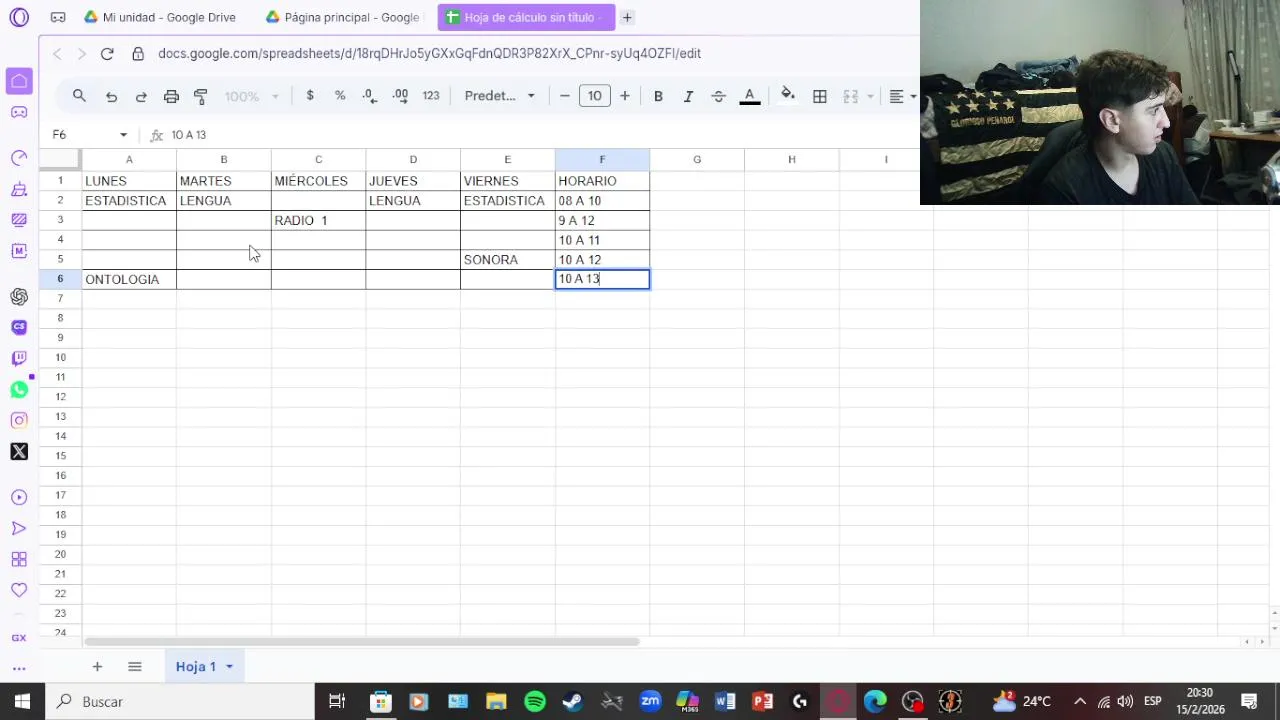Open Word from the taskbar
Screen dimensions: 1280x720
[x=725, y=701]
